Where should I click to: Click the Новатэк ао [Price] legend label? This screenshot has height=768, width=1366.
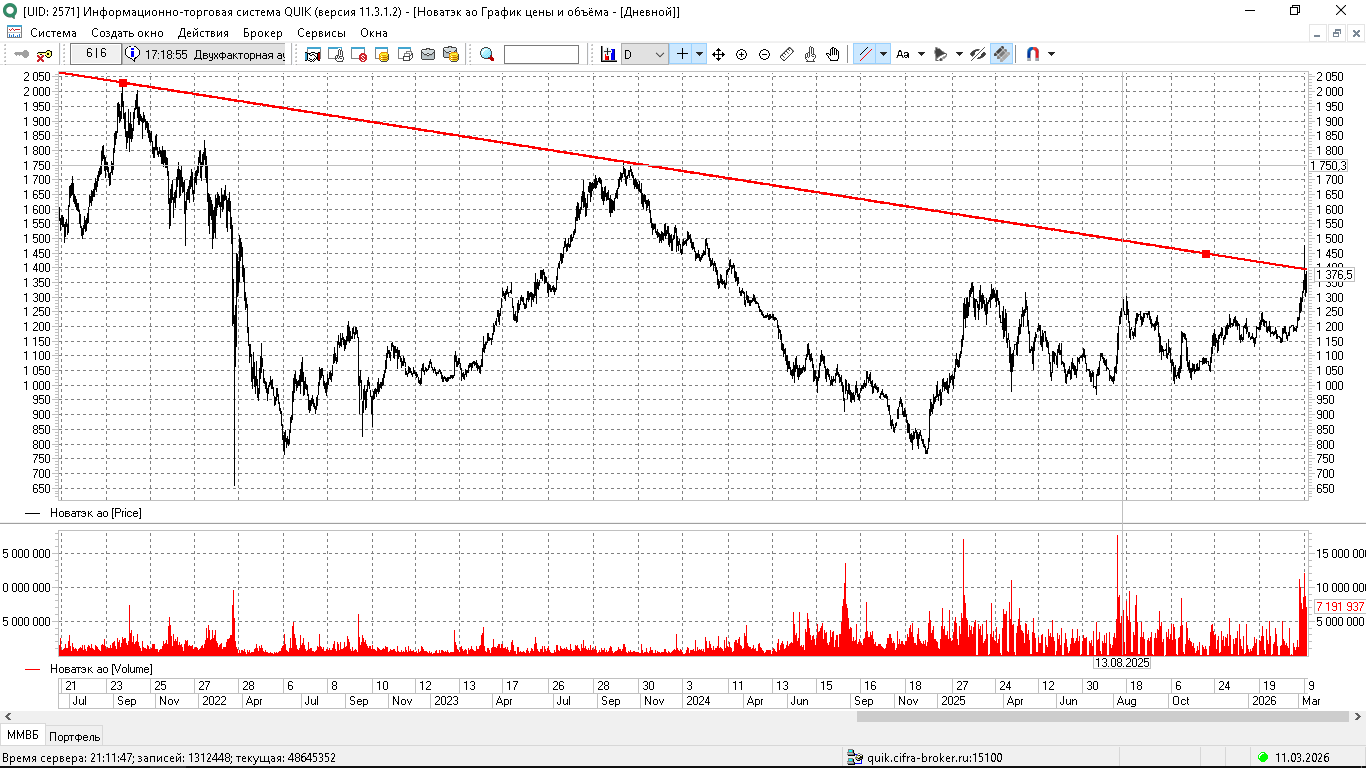(x=96, y=513)
